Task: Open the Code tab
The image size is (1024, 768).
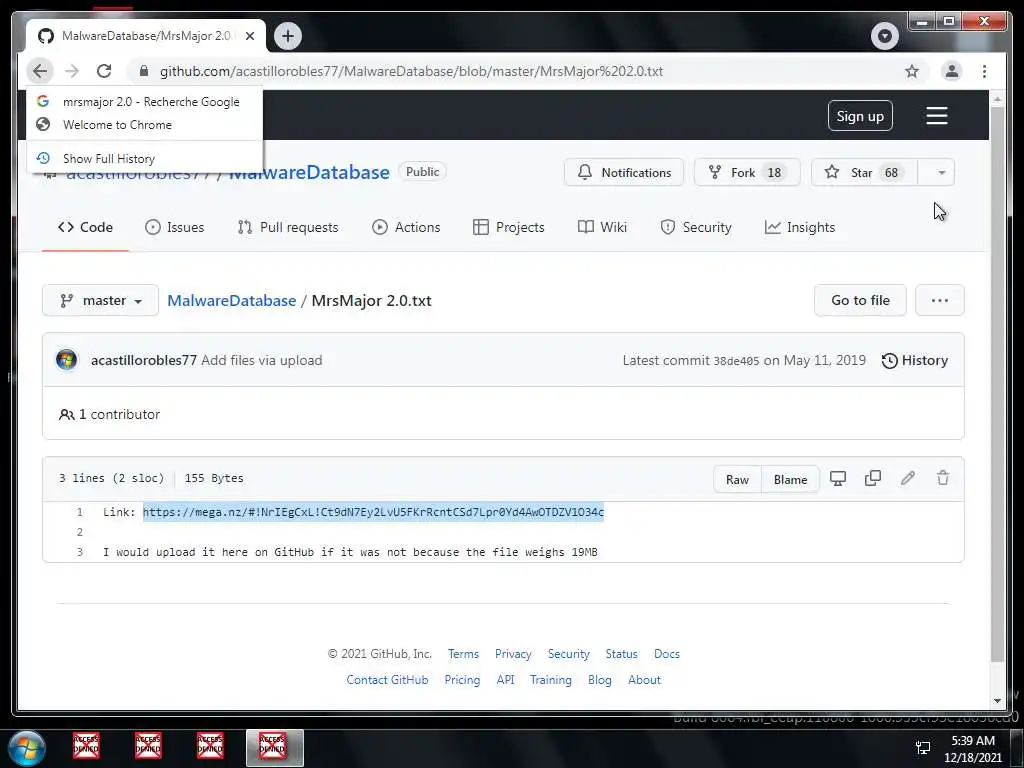Action: point(86,227)
